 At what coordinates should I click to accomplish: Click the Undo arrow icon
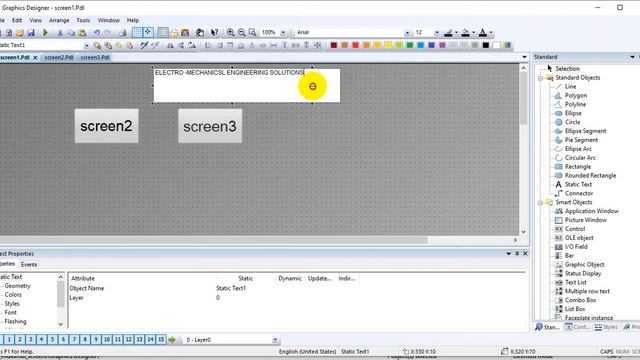click(97, 33)
